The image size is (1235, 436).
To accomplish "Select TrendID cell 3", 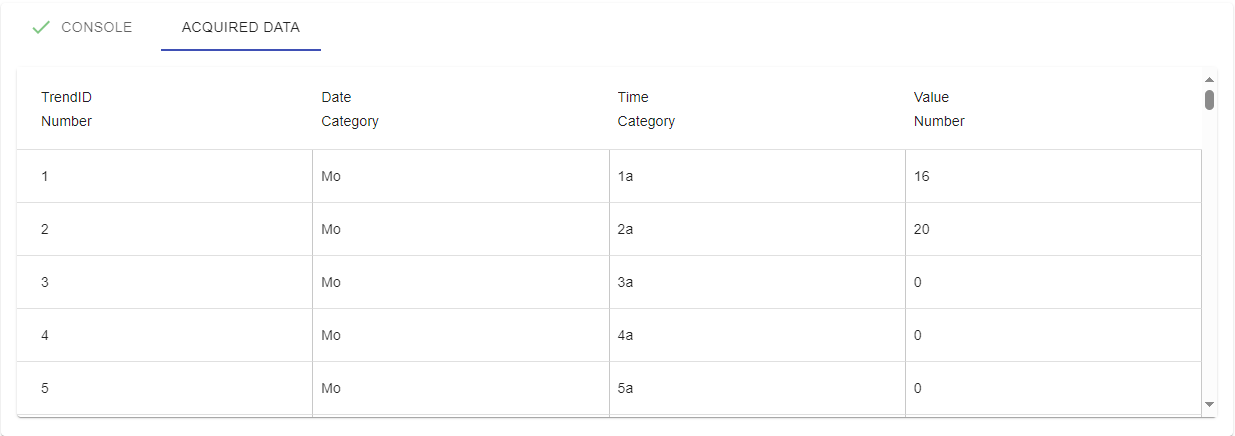I will 165,282.
